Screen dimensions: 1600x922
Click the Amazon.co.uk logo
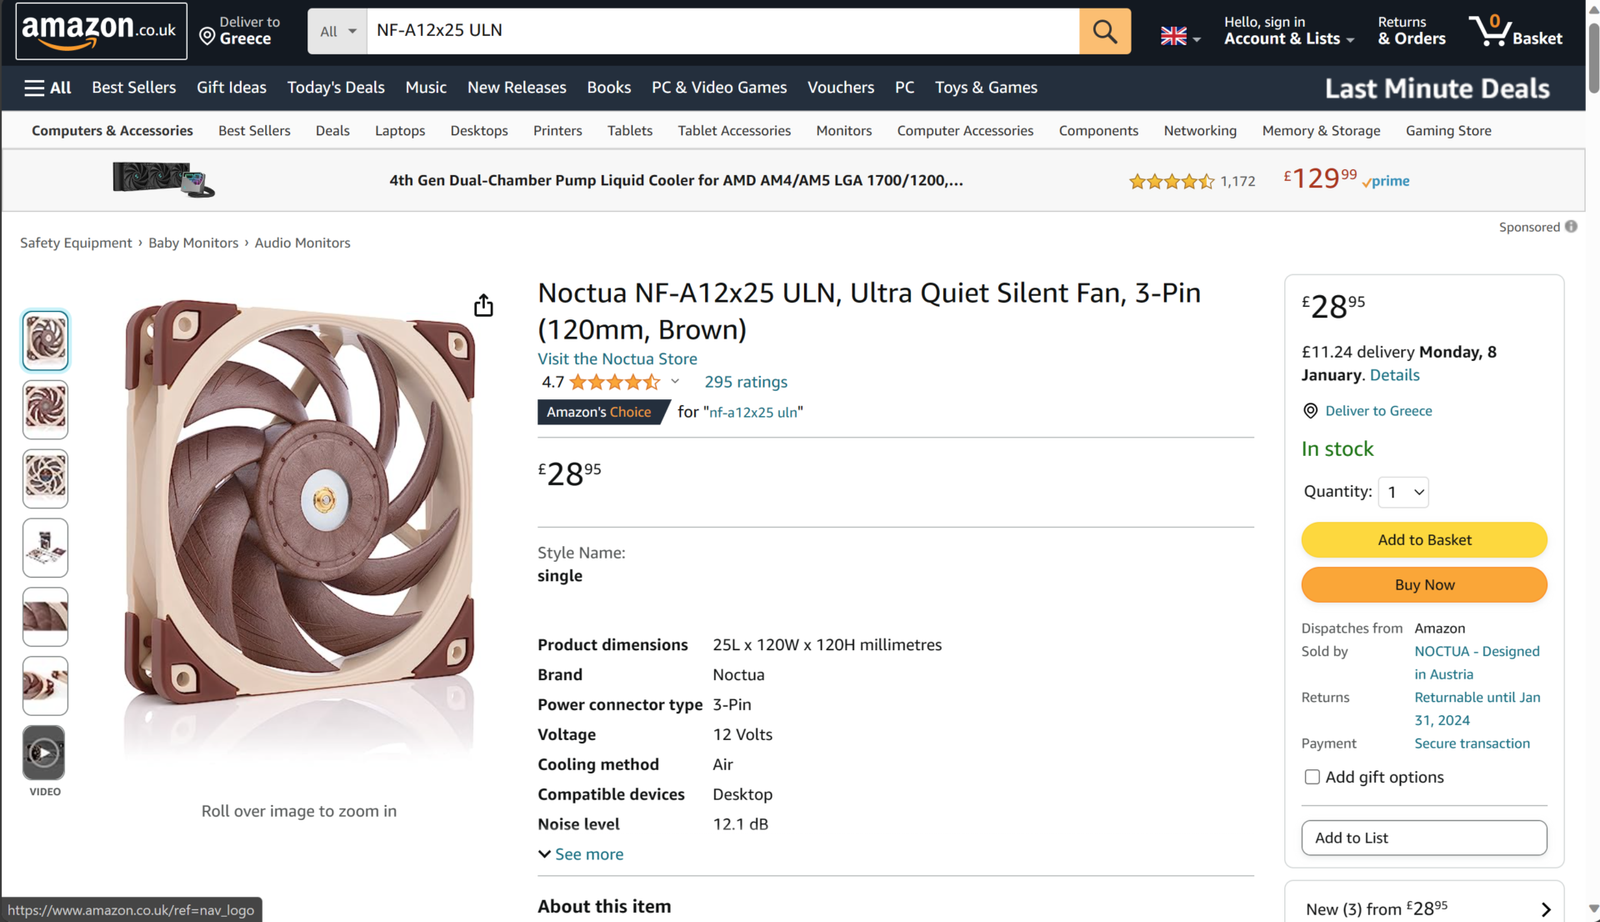click(x=100, y=31)
